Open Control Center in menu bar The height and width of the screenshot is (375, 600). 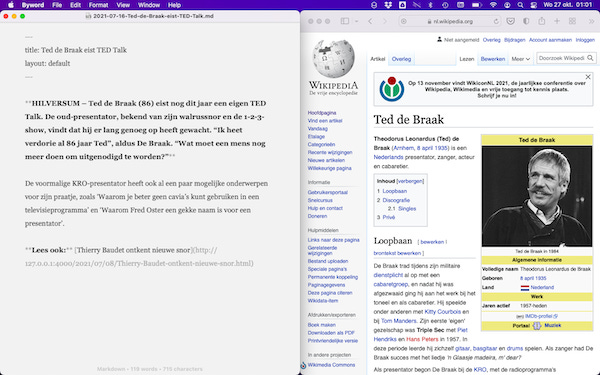[x=533, y=5]
